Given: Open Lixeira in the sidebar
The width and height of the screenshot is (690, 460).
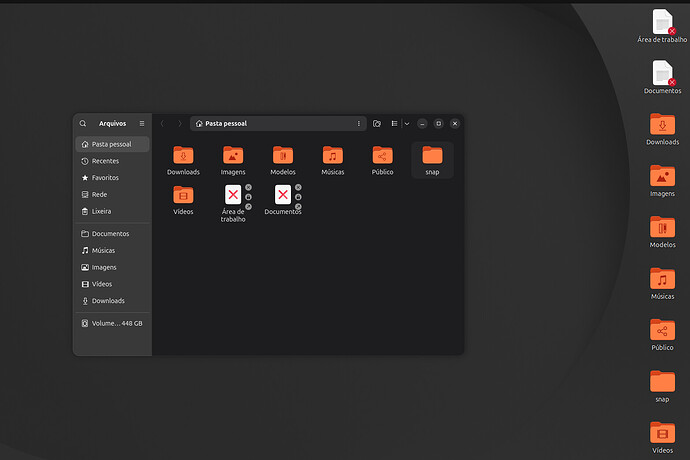Looking at the screenshot, I should click(x=113, y=211).
